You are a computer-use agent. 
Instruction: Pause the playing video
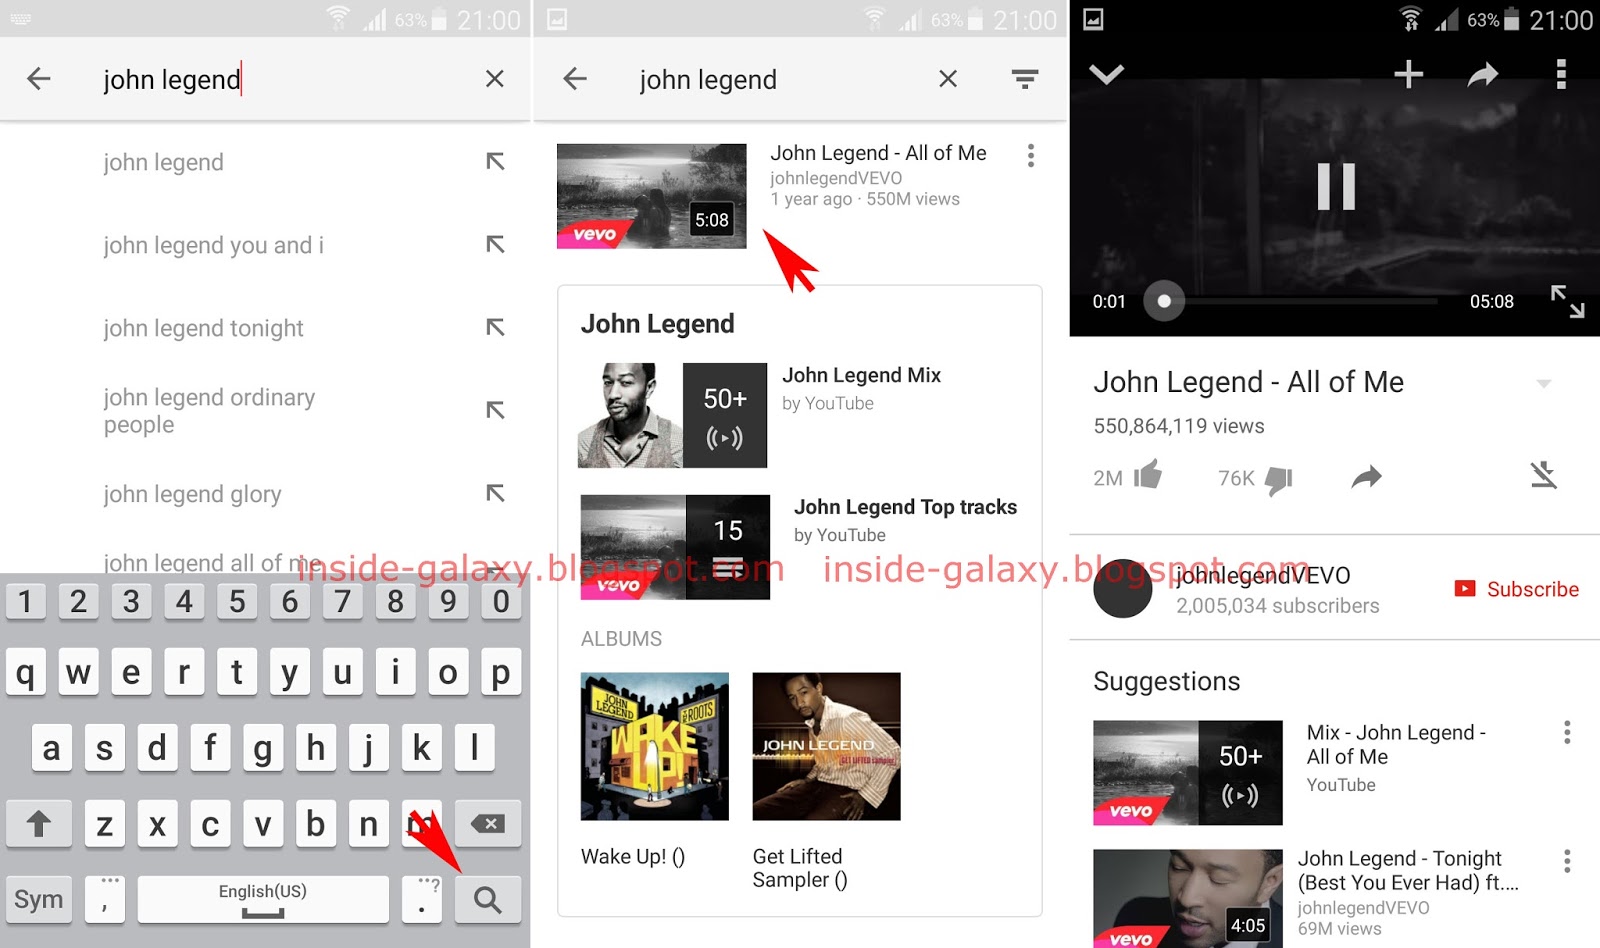click(1335, 186)
